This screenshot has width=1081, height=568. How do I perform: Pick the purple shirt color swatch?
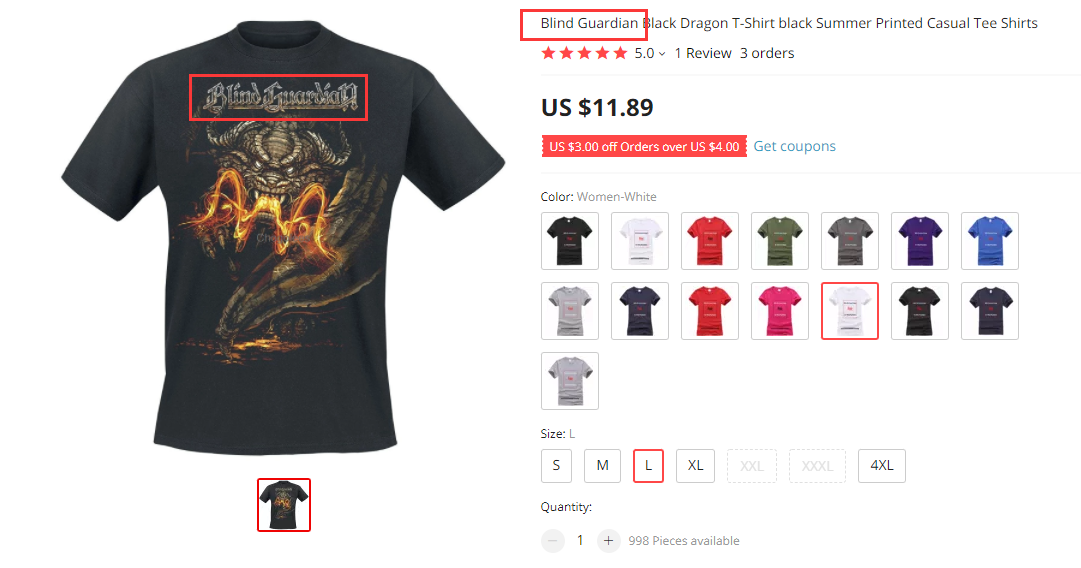[920, 241]
